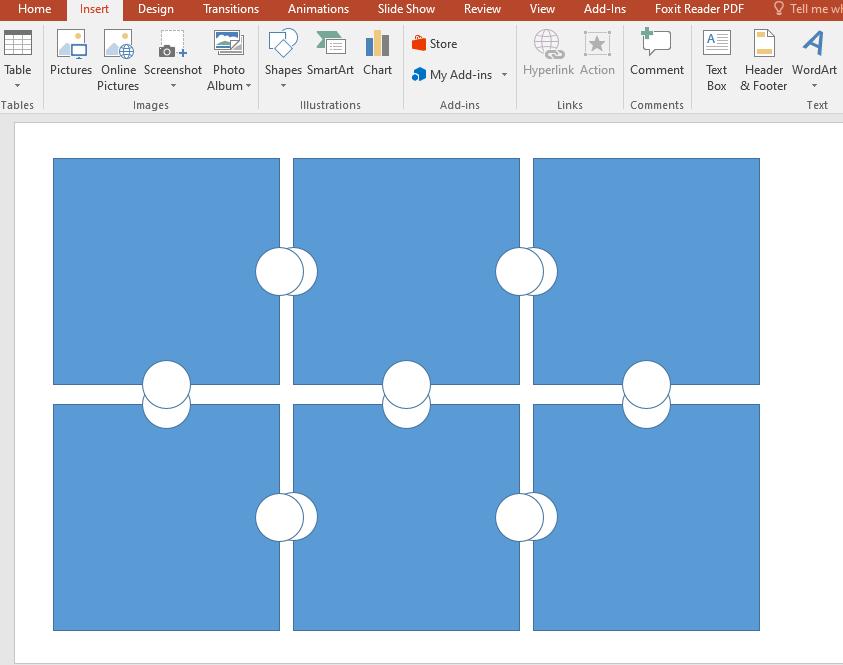Open the Table dropdown arrow

(x=18, y=84)
